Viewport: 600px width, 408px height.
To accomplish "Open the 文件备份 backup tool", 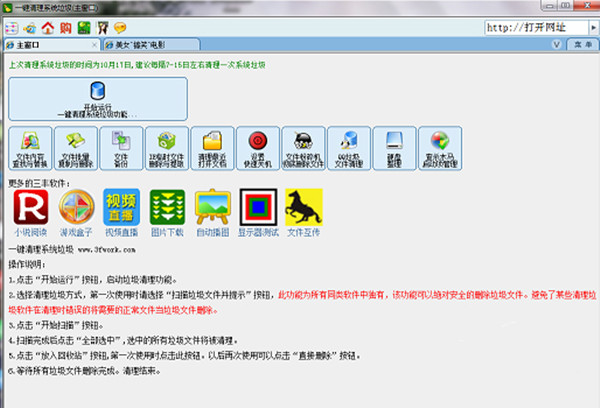I will pos(121,149).
